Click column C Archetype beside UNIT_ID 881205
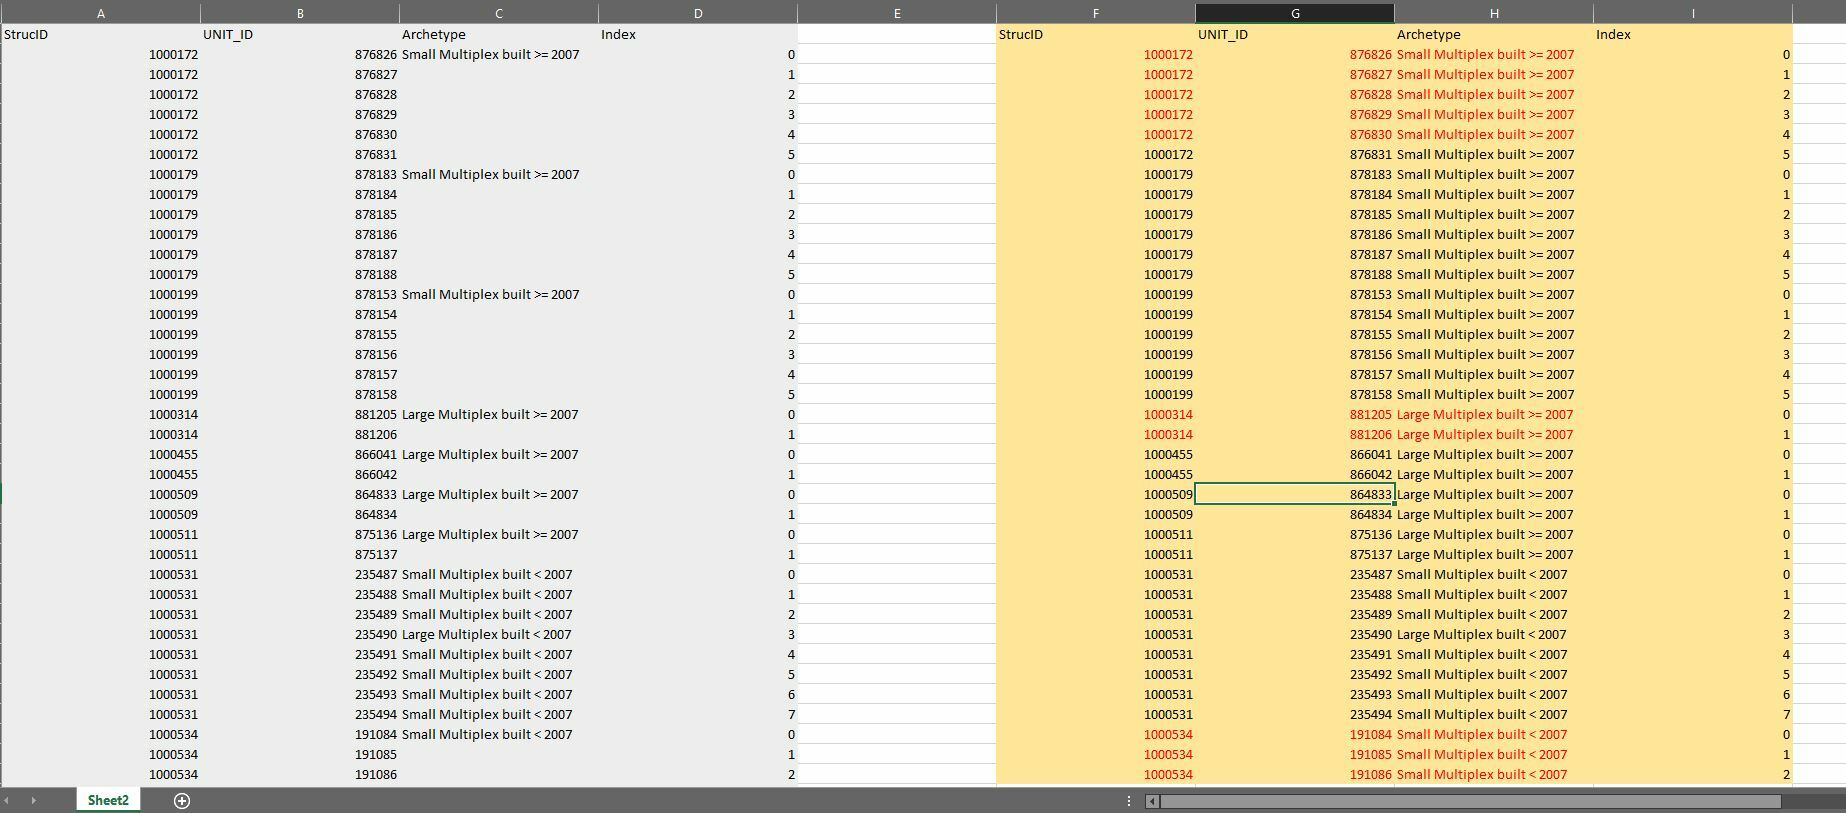The image size is (1846, 813). point(499,414)
